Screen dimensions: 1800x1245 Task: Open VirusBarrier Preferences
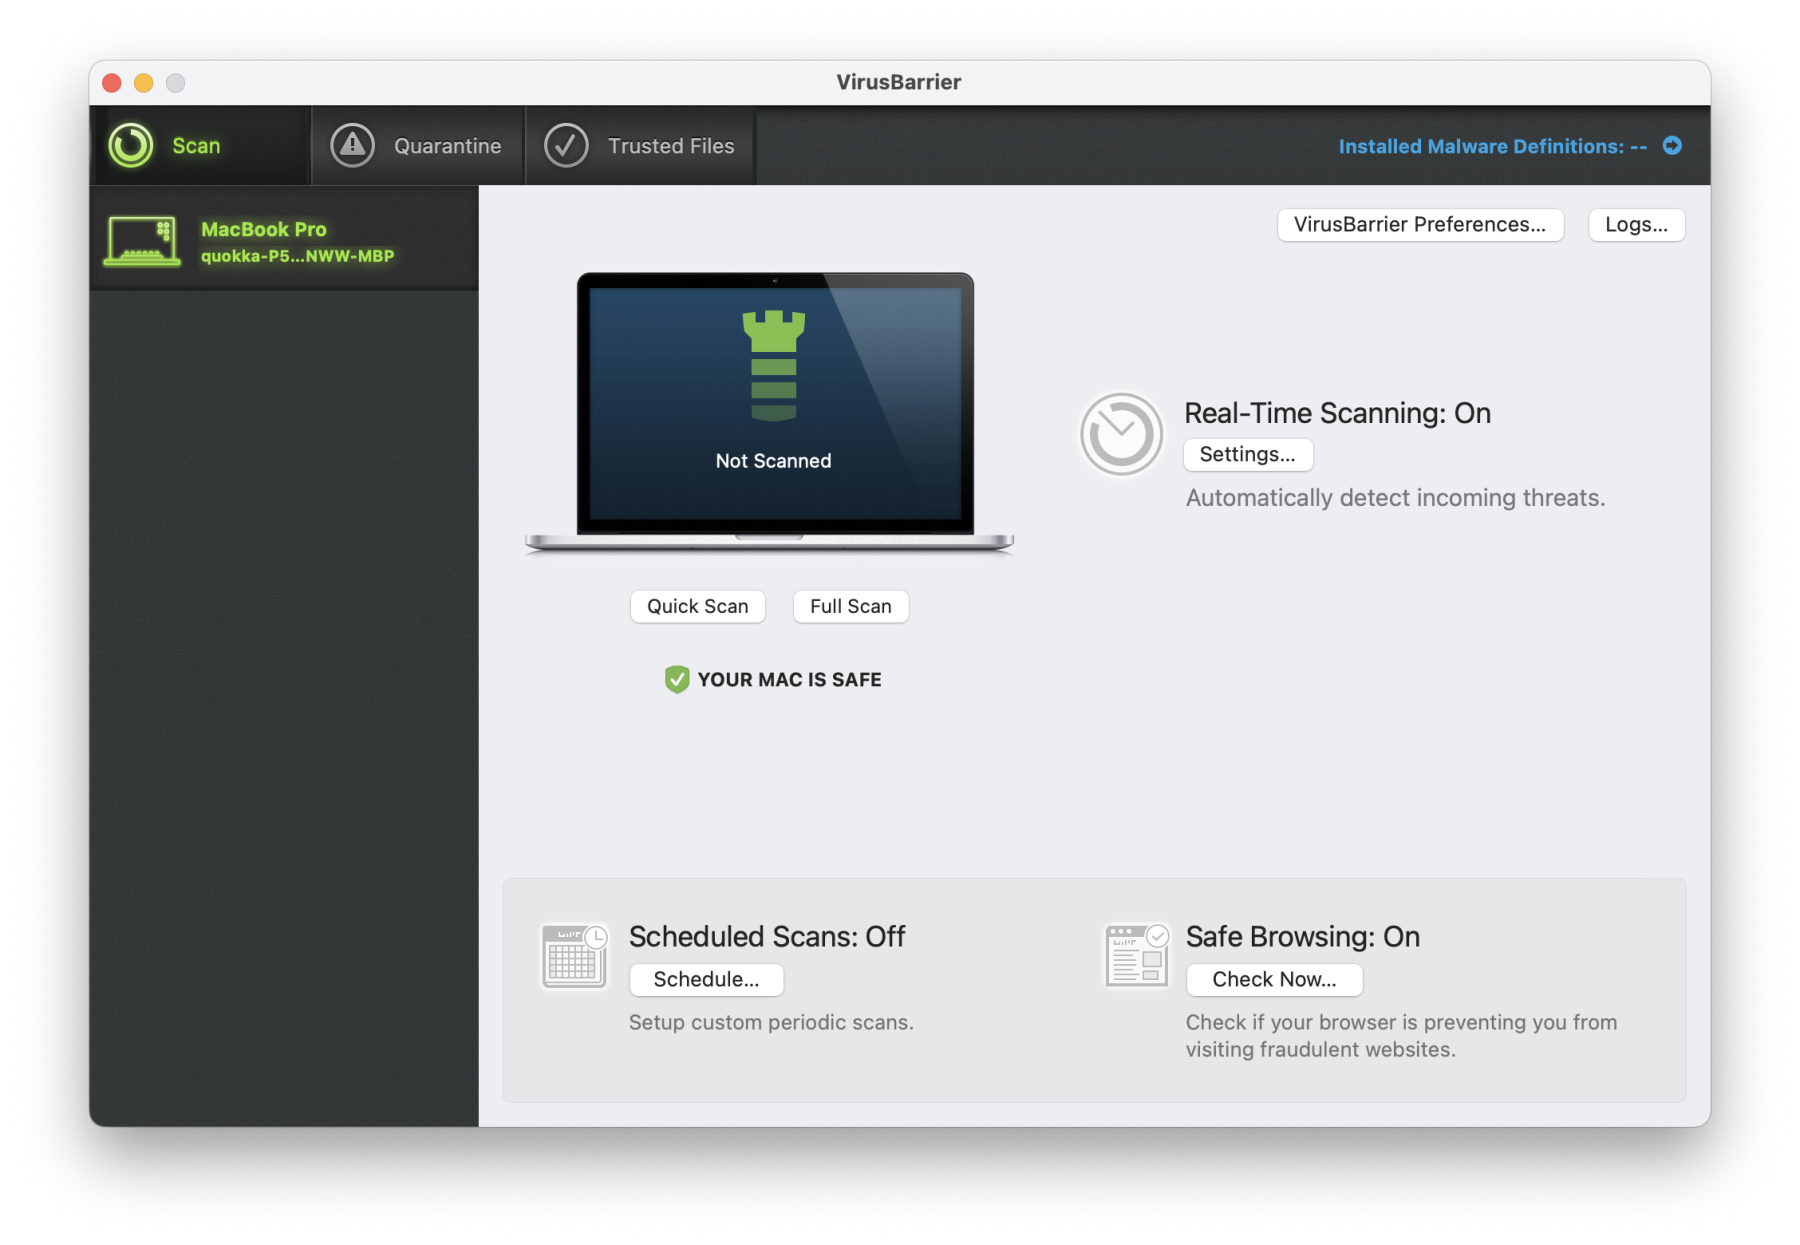coord(1419,224)
